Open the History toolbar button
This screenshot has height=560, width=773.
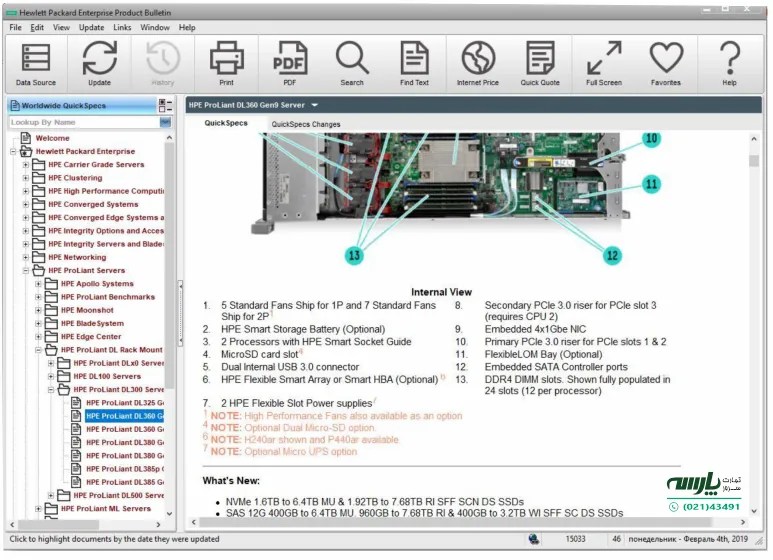point(163,64)
